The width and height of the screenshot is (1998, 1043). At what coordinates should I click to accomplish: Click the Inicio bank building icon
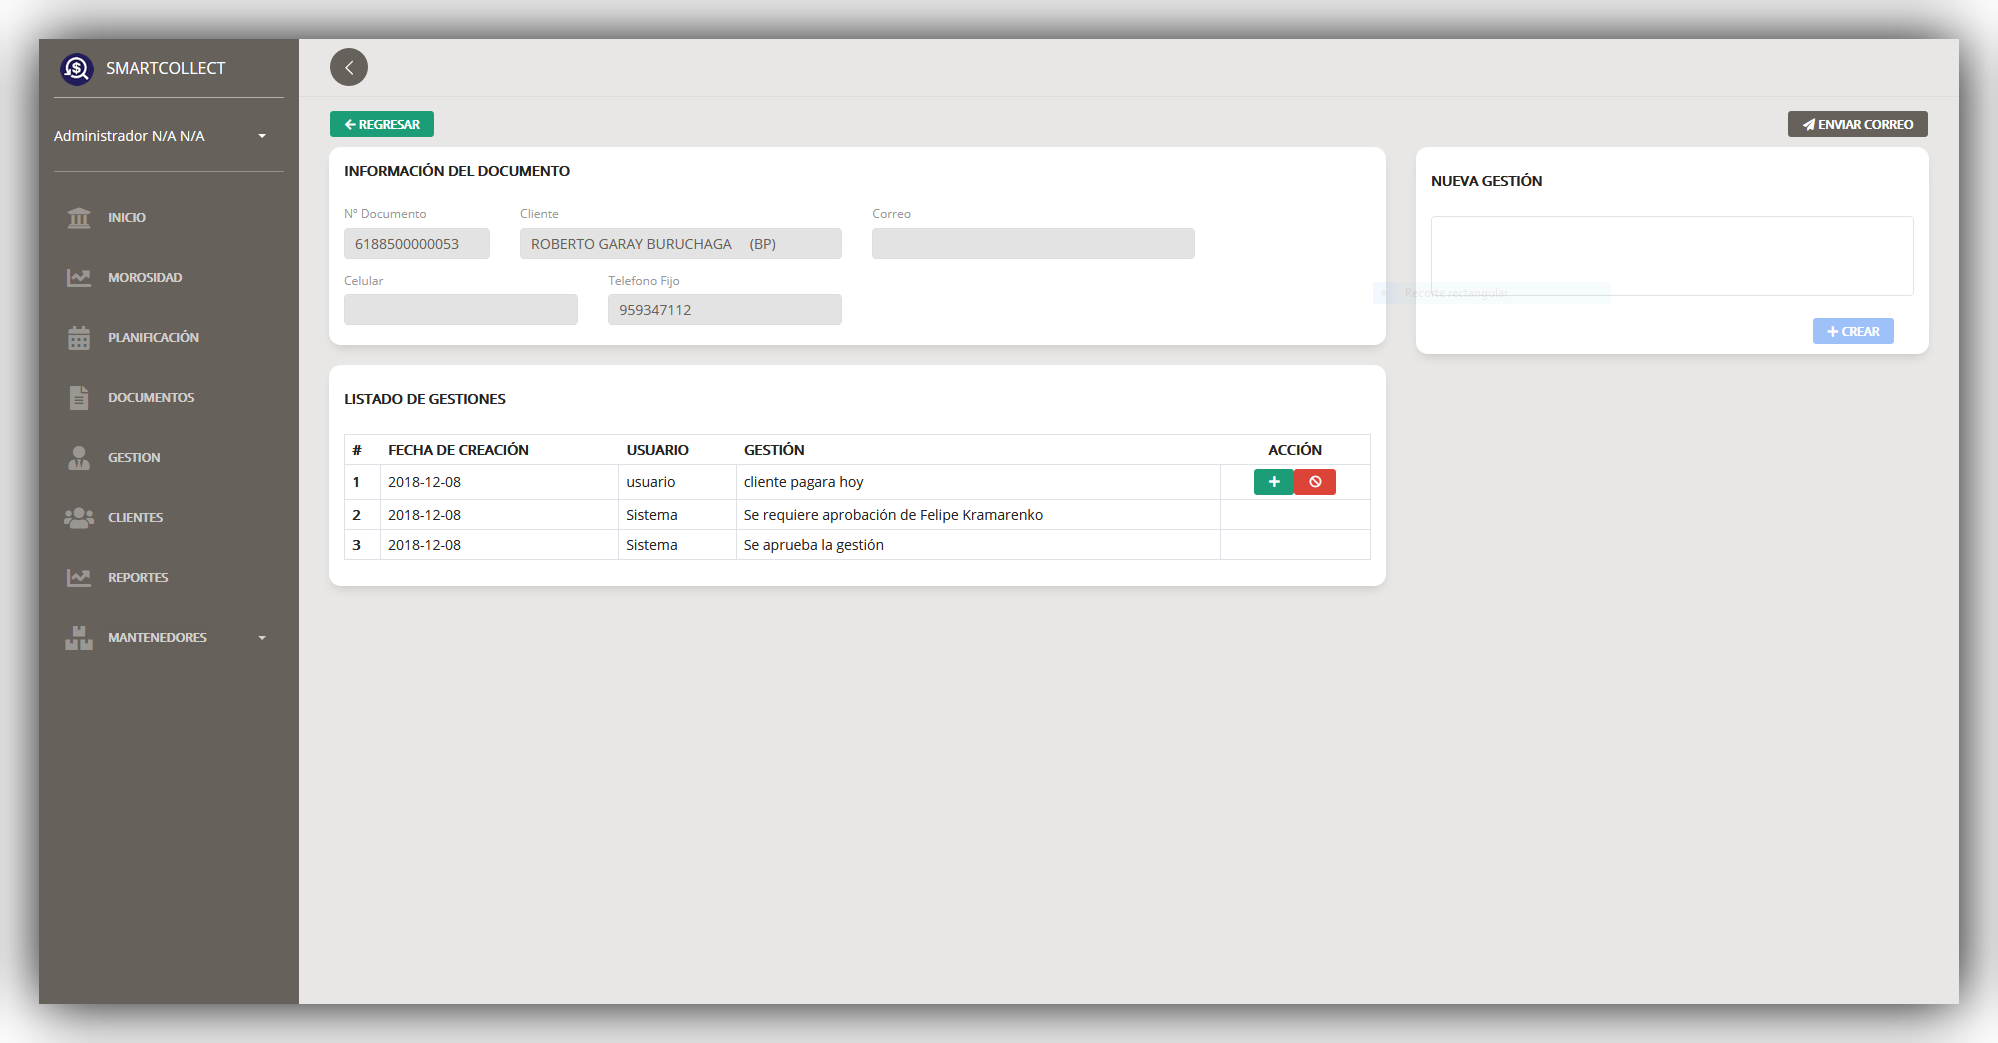click(x=79, y=218)
